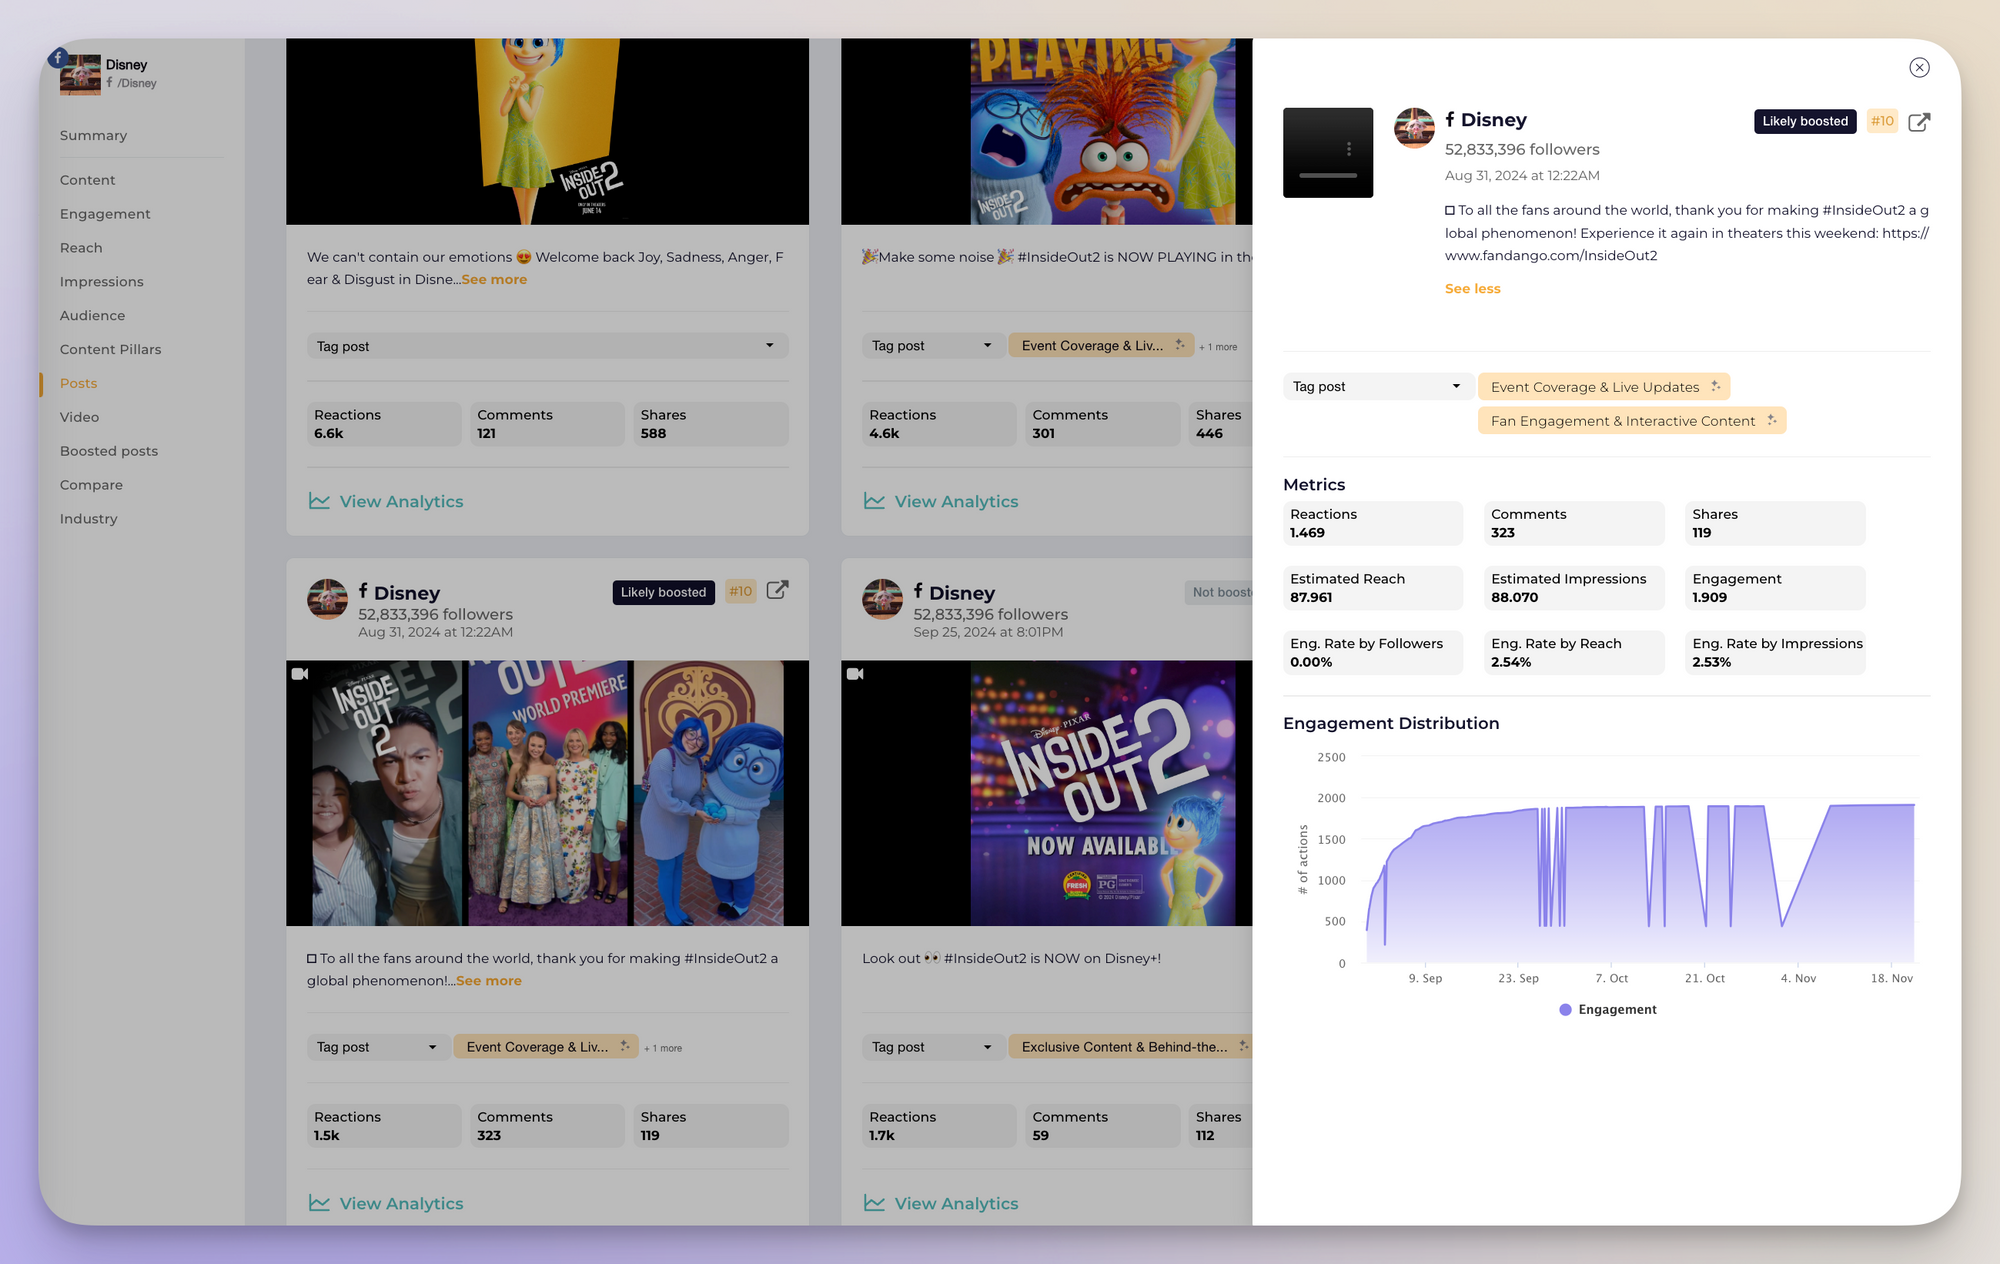Image resolution: width=2000 pixels, height=1264 pixels.
Task: Open the Tag post dropdown bottom-left post
Action: (x=371, y=1047)
